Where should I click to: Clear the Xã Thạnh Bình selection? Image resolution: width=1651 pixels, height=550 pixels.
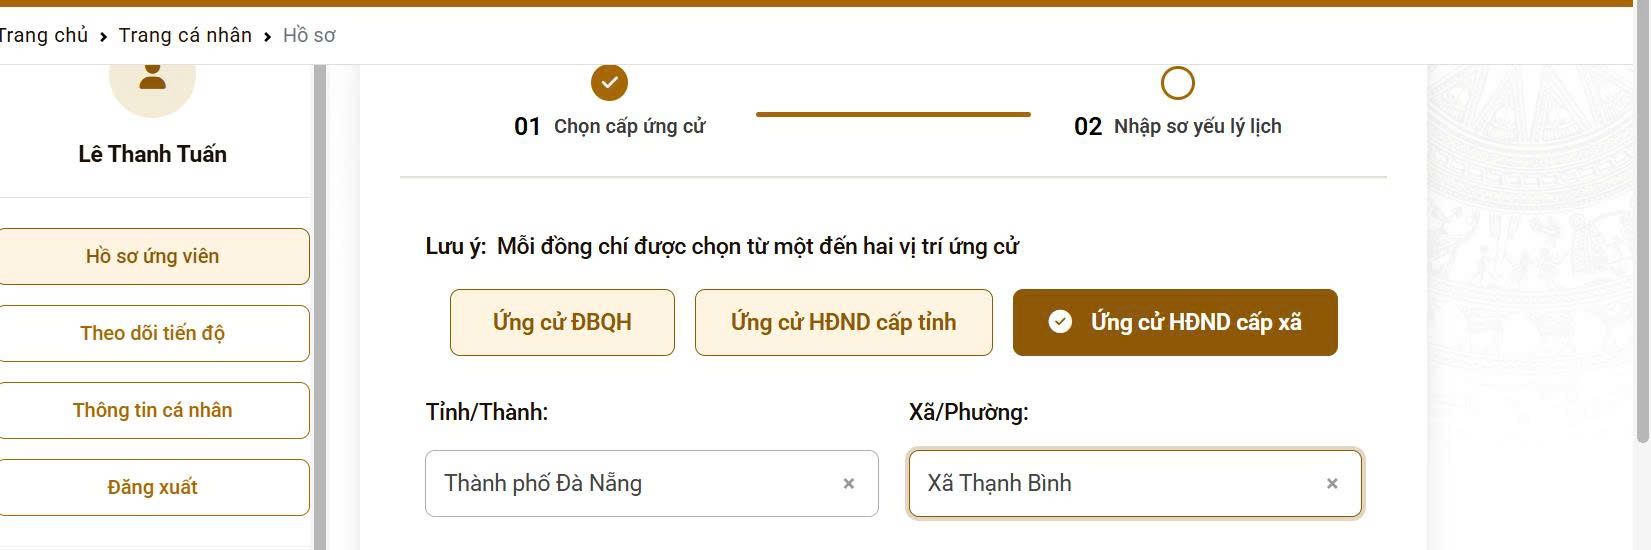click(x=1331, y=484)
